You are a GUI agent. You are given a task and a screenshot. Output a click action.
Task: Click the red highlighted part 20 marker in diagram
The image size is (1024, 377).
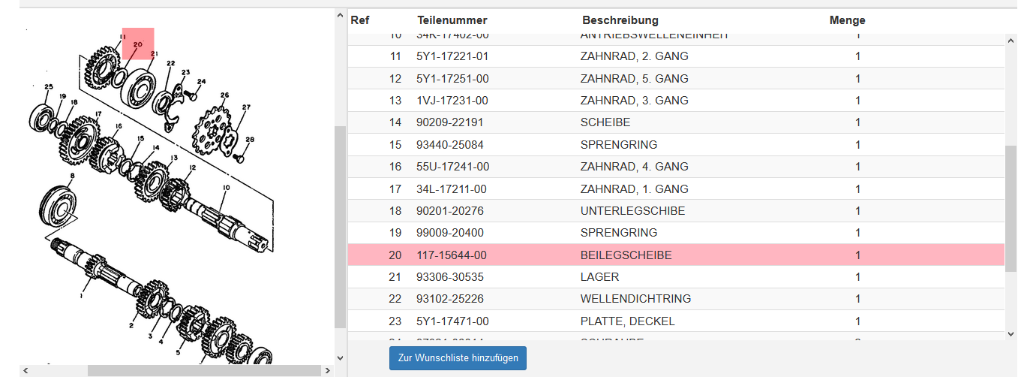pos(138,43)
